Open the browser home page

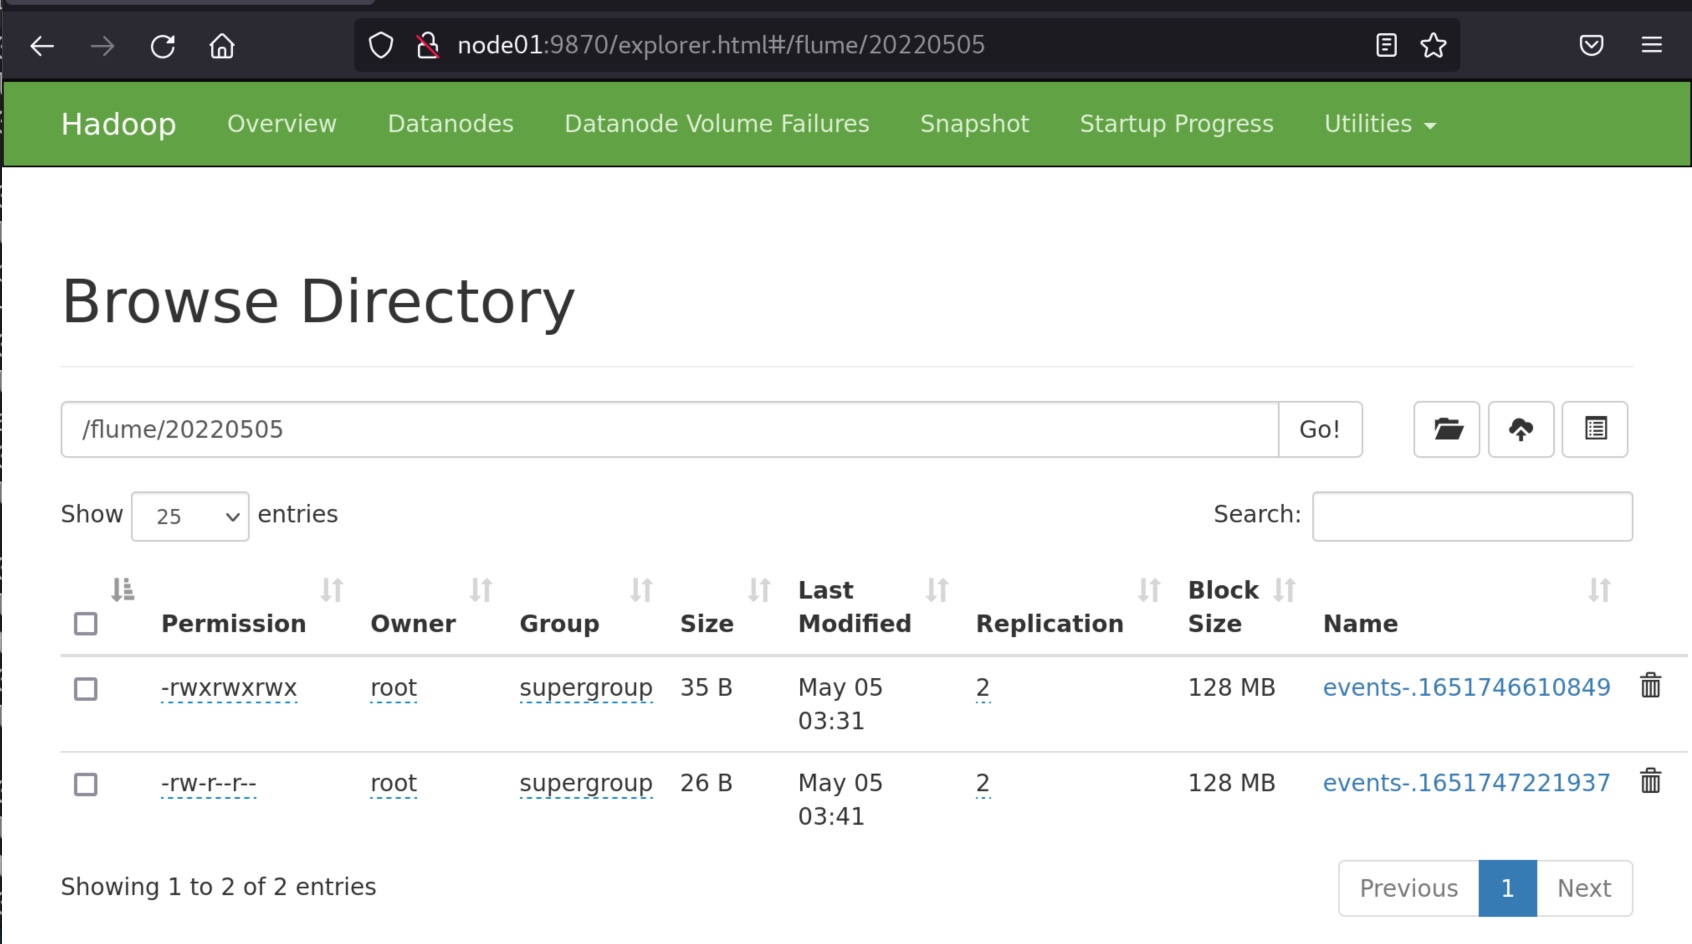click(222, 46)
